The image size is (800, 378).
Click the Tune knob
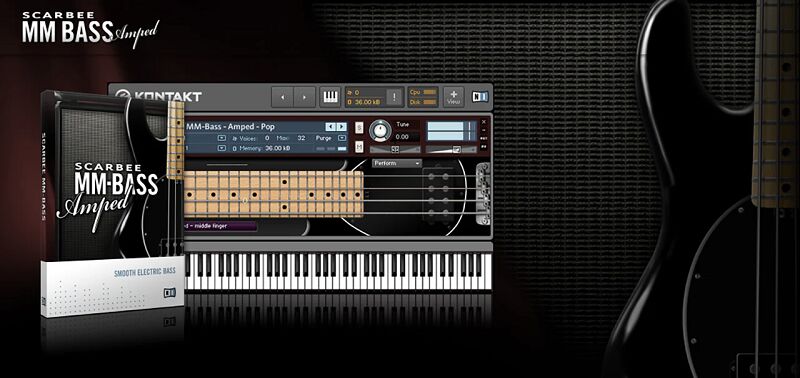tap(380, 131)
